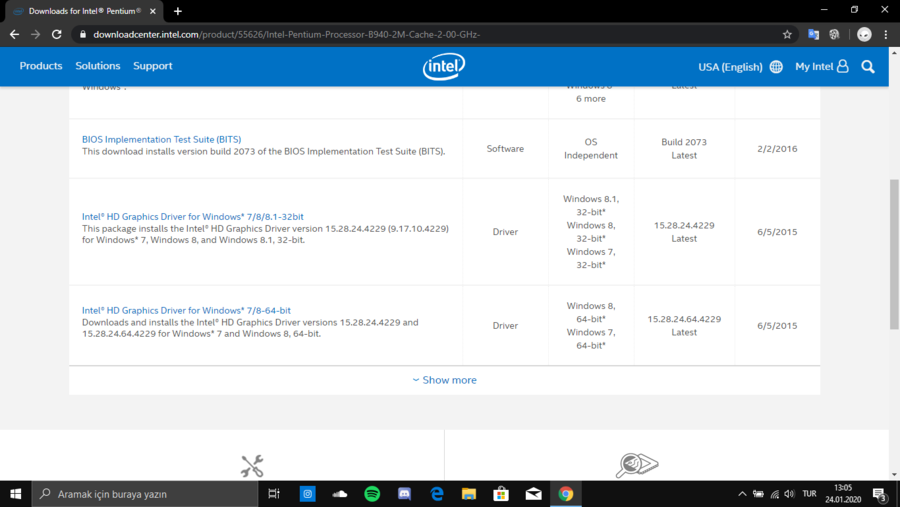
Task: Open BIOS Implementation Test Suite (BITS) link
Action: (x=161, y=139)
